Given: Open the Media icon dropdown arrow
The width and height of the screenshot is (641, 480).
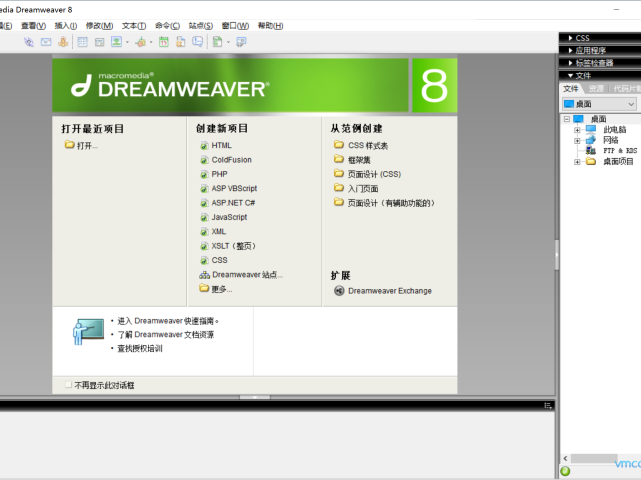Looking at the screenshot, I should point(151,42).
